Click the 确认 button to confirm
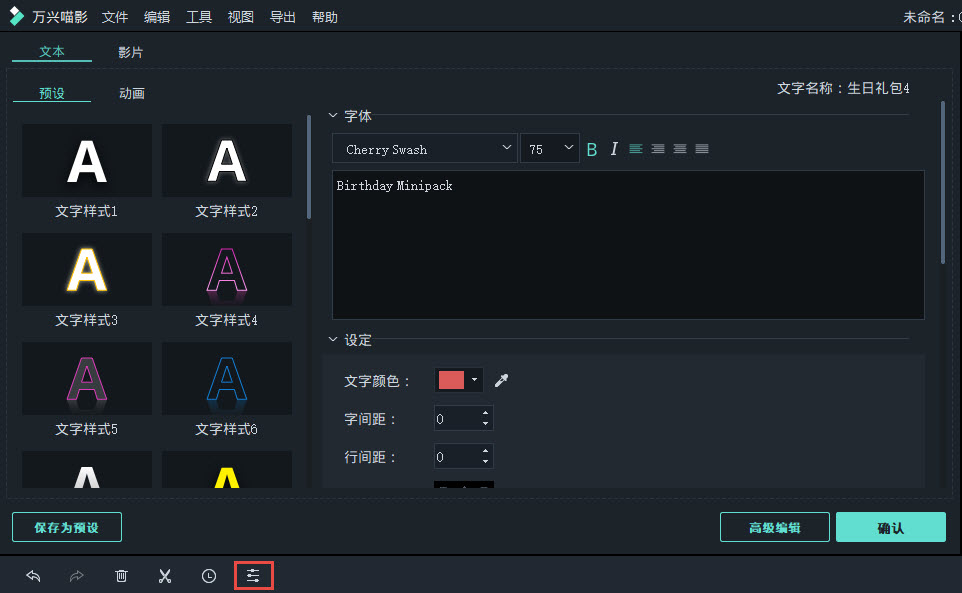The image size is (962, 593). pos(890,527)
